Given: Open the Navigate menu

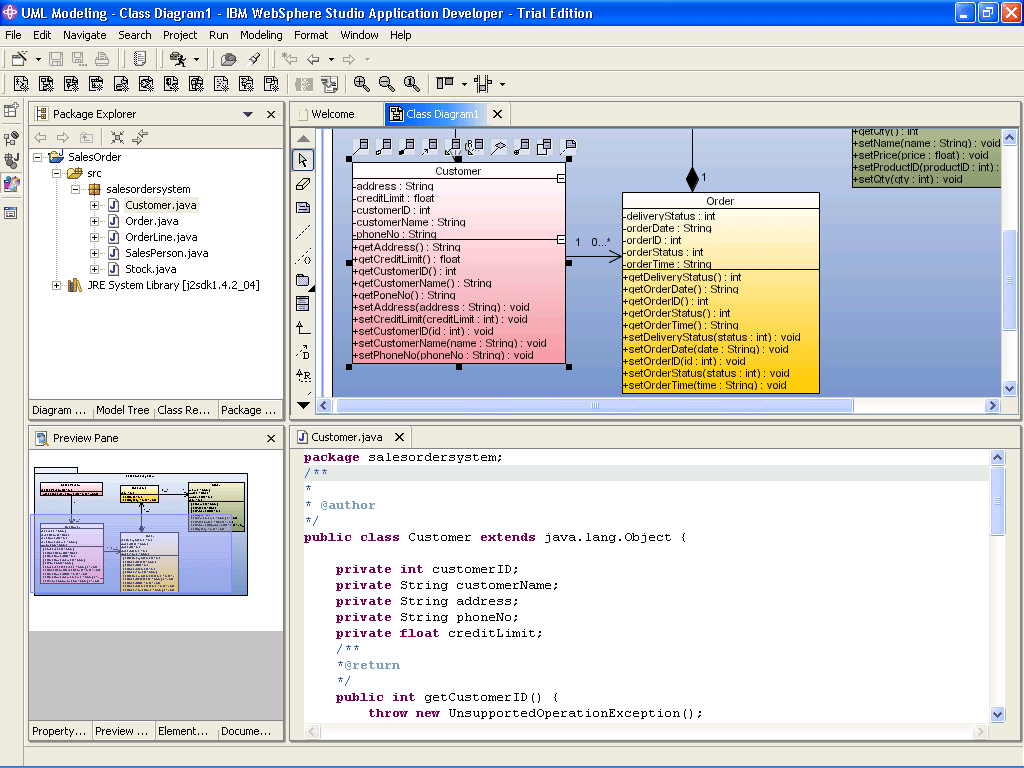Looking at the screenshot, I should [85, 35].
